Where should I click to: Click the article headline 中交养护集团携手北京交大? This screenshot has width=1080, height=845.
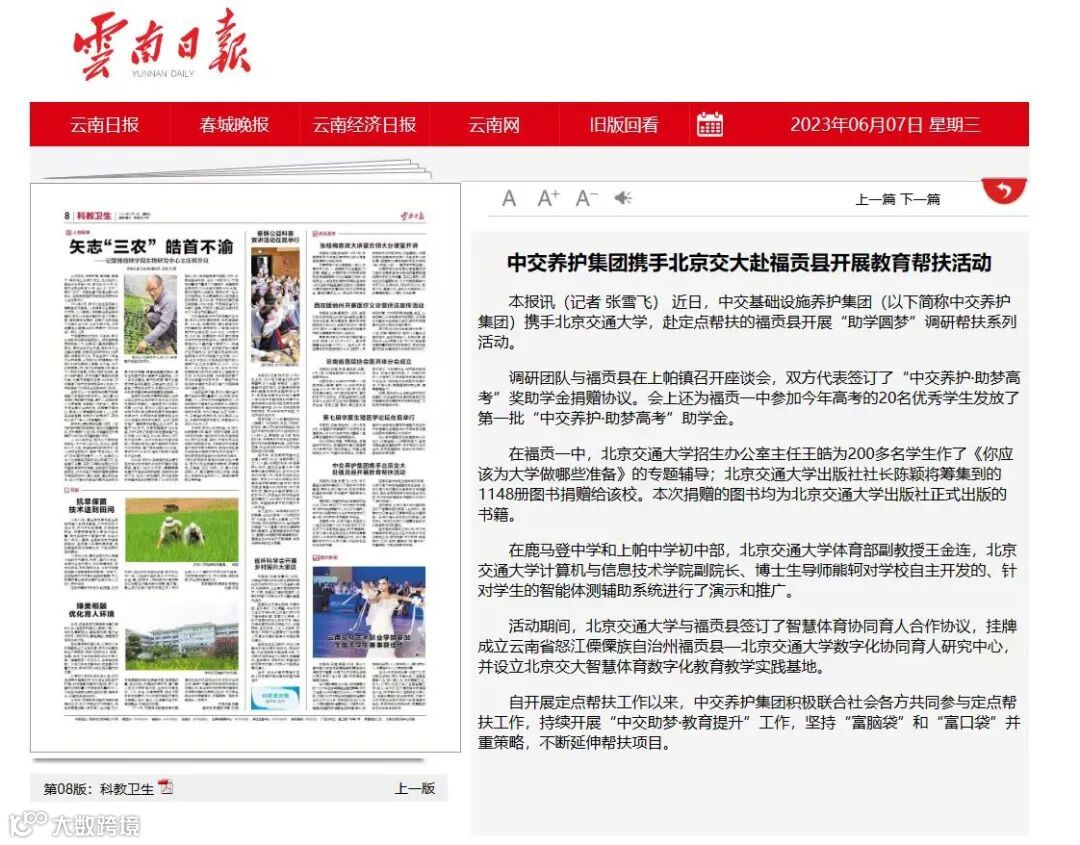coord(749,262)
